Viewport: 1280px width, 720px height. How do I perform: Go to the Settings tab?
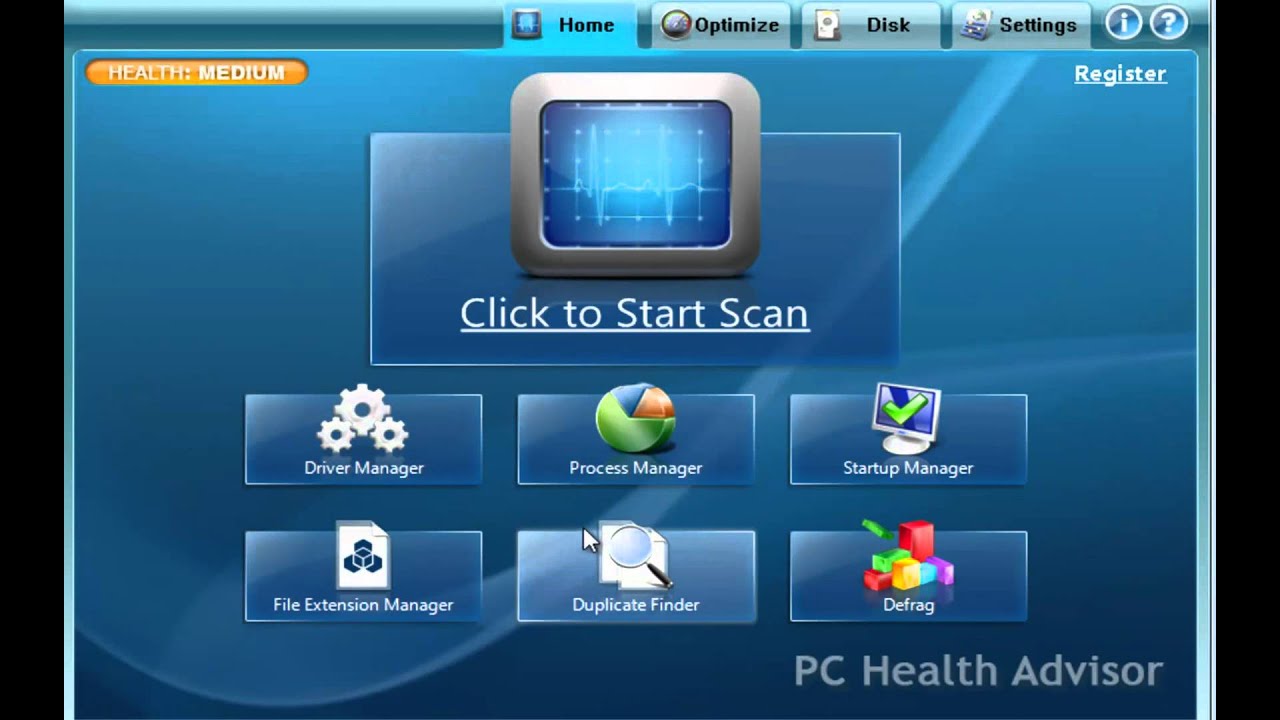pos(1020,25)
